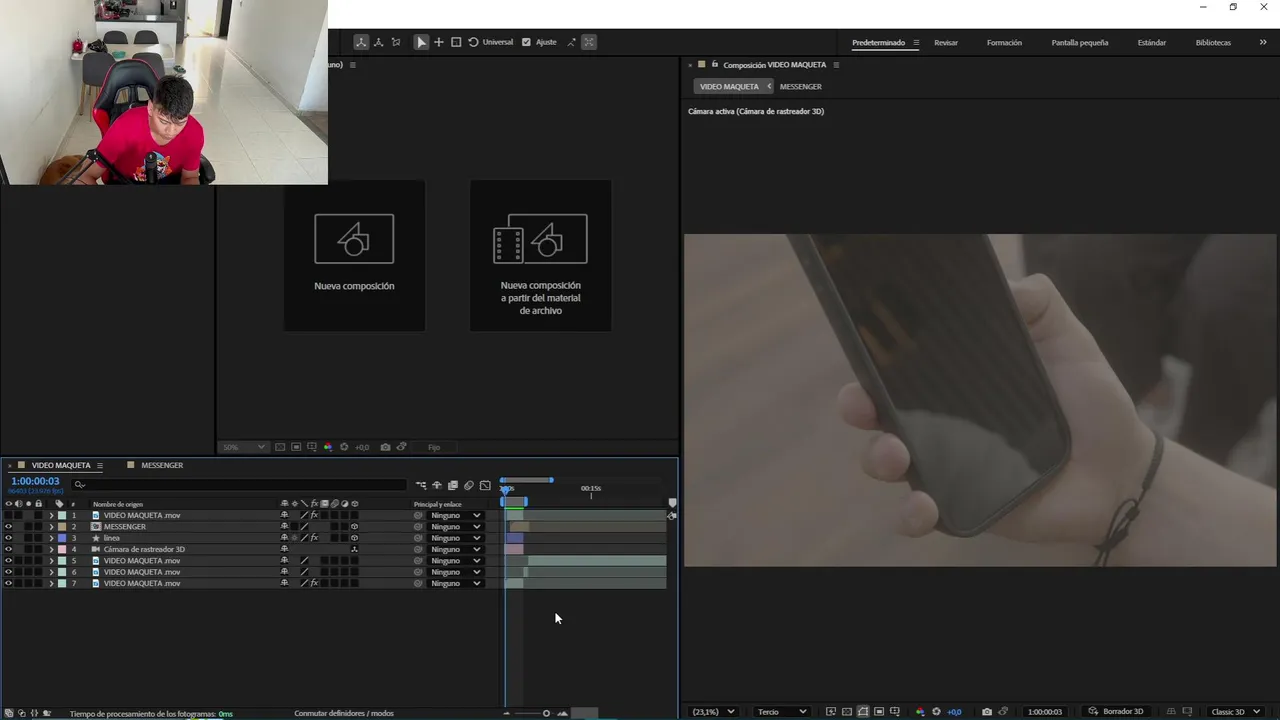The width and height of the screenshot is (1280, 720).
Task: Open the composition mini-flowchart icon
Action: 421,485
